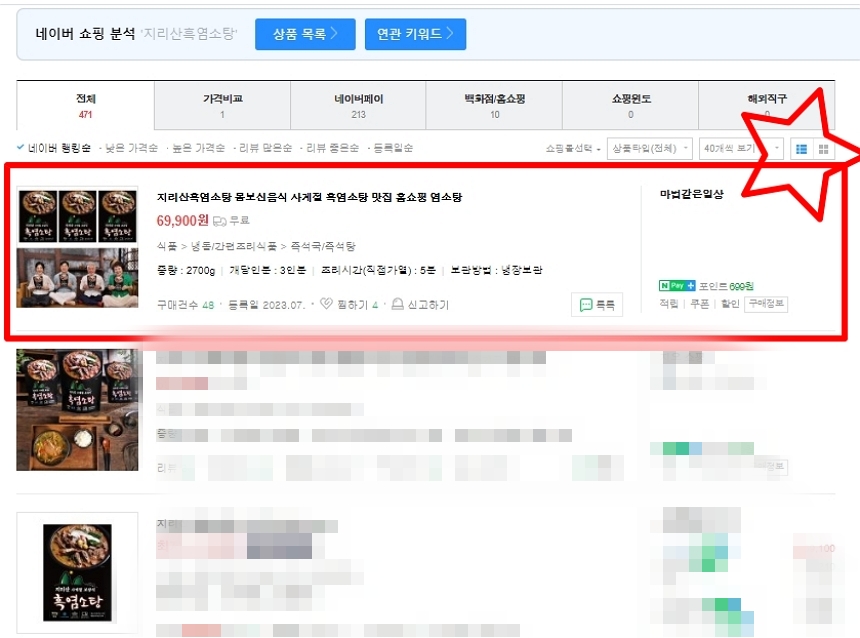The height and width of the screenshot is (638, 860).
Task: Click the 신고하기 report siren icon
Action: pyautogui.click(x=398, y=304)
